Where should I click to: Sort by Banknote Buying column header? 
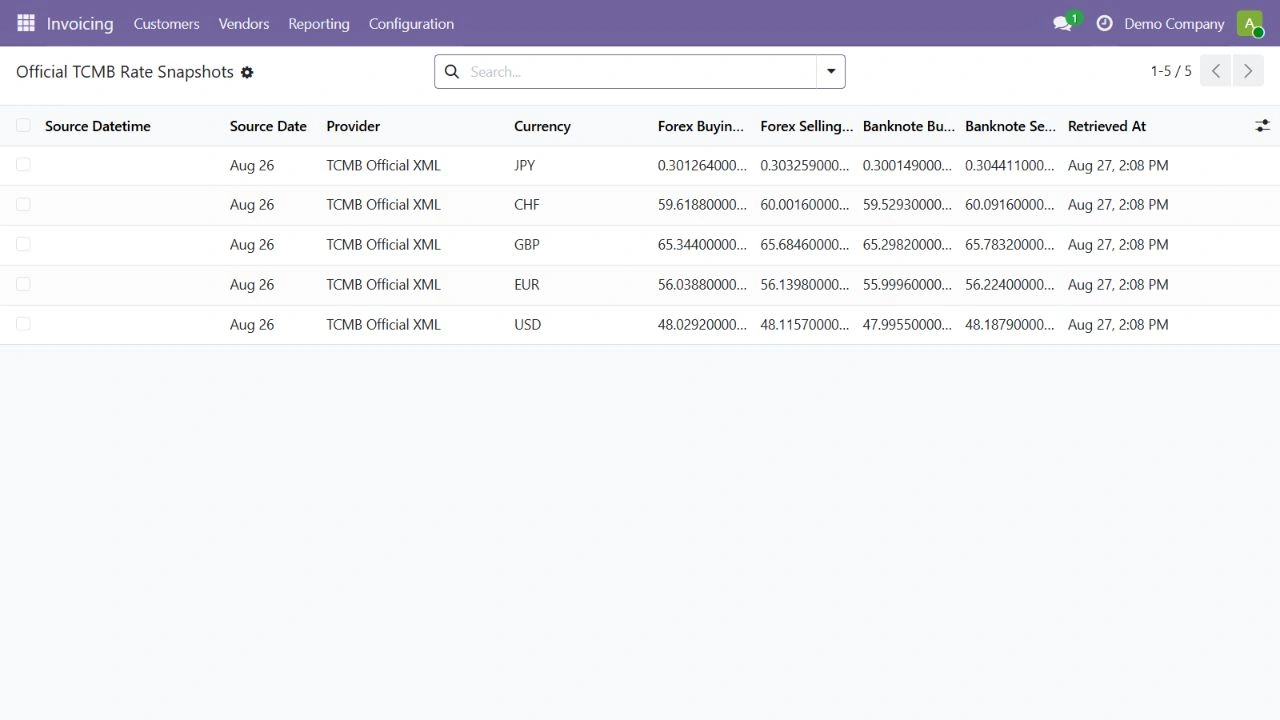pos(909,126)
